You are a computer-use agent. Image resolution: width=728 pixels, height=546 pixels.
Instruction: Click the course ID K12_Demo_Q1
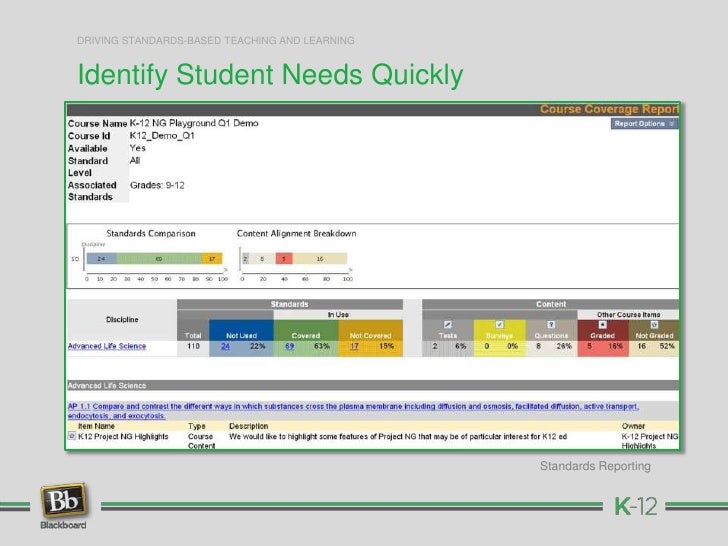(162, 136)
